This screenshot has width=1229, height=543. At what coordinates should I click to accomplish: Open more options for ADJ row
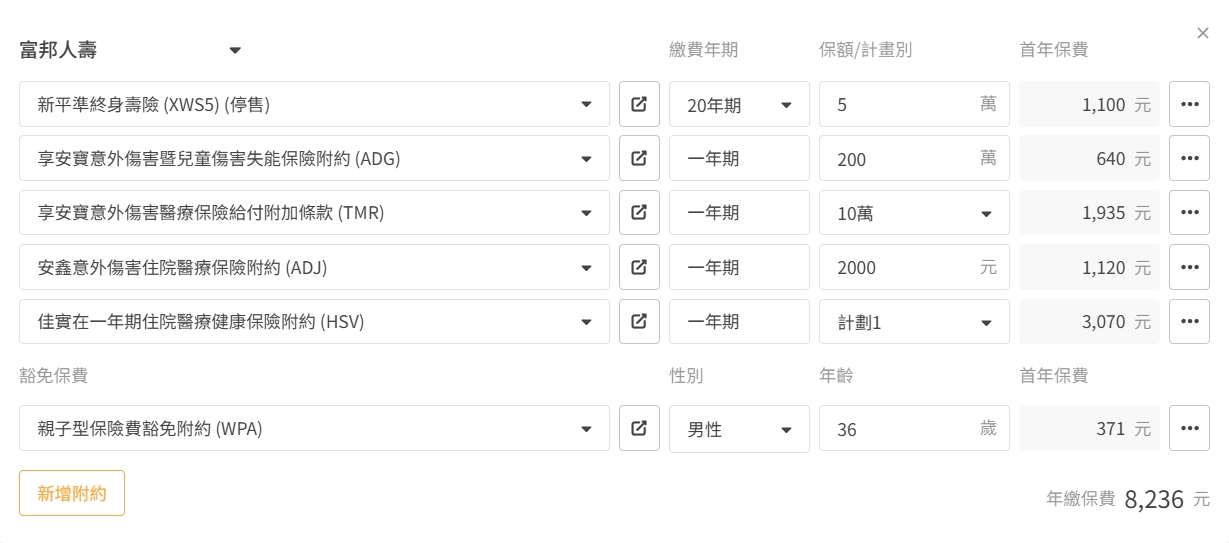pyautogui.click(x=1189, y=267)
